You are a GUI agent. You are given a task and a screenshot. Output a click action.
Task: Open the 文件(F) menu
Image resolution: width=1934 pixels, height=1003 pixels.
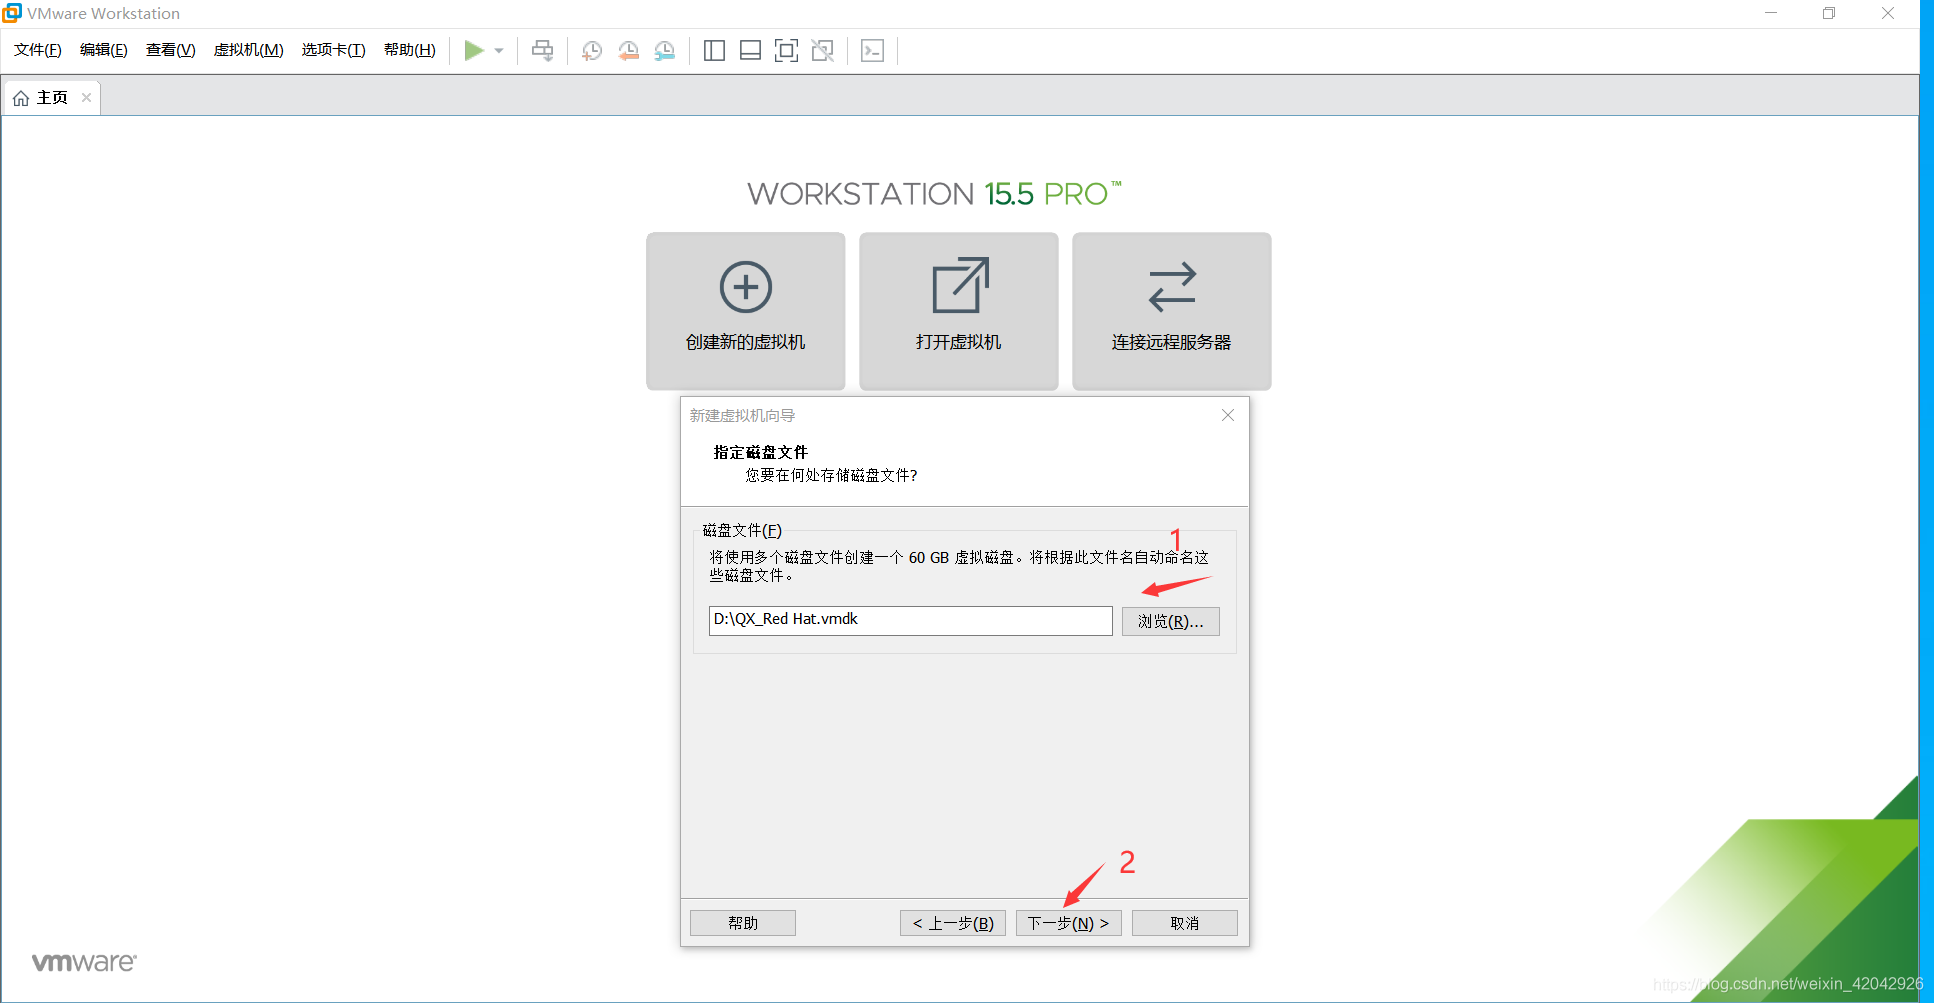point(38,50)
